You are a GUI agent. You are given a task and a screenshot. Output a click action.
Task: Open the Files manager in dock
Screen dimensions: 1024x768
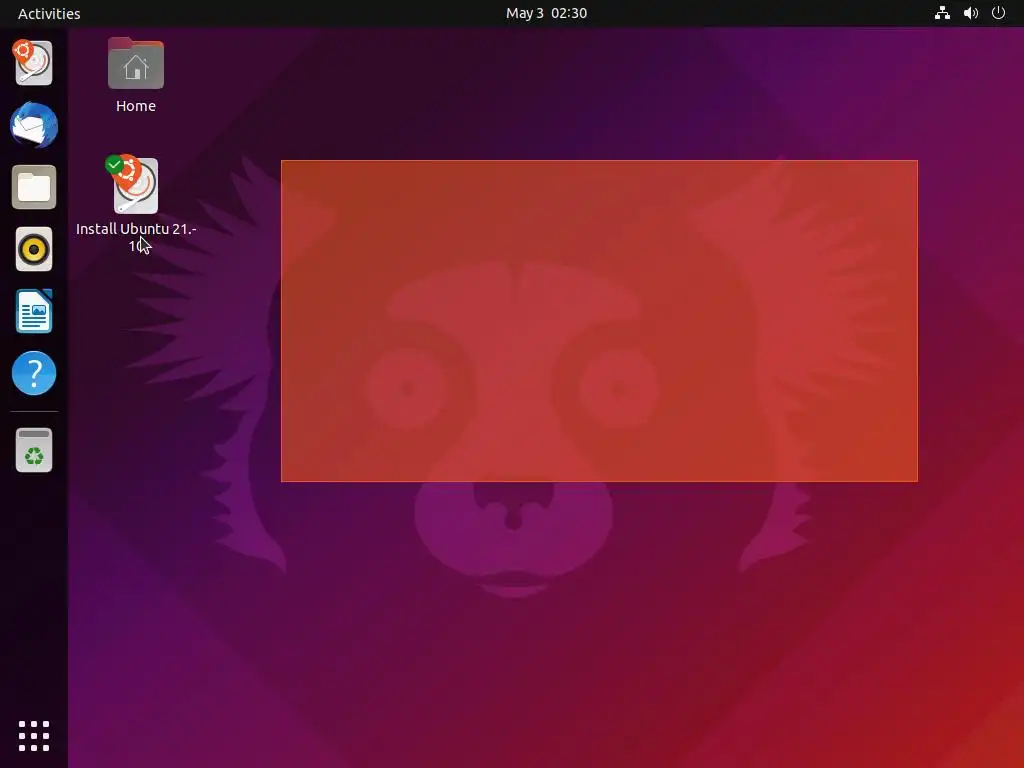pyautogui.click(x=34, y=187)
